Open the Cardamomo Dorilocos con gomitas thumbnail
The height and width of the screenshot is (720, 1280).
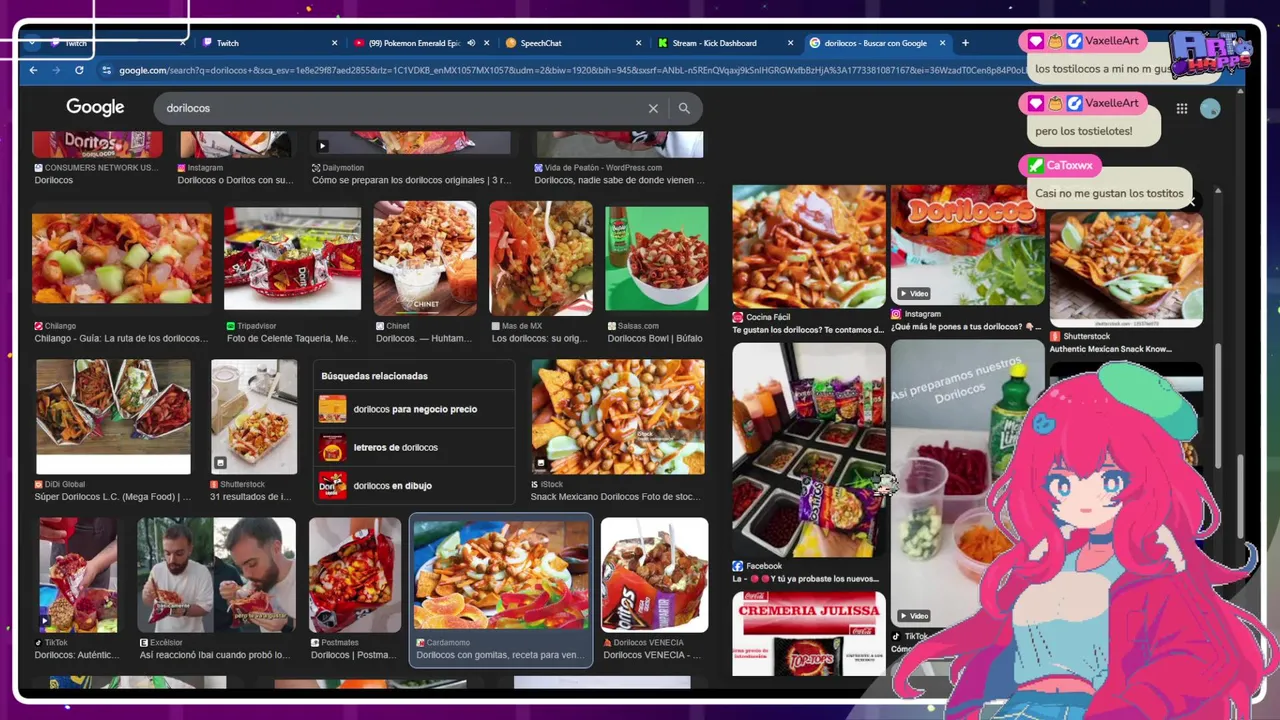click(x=501, y=577)
